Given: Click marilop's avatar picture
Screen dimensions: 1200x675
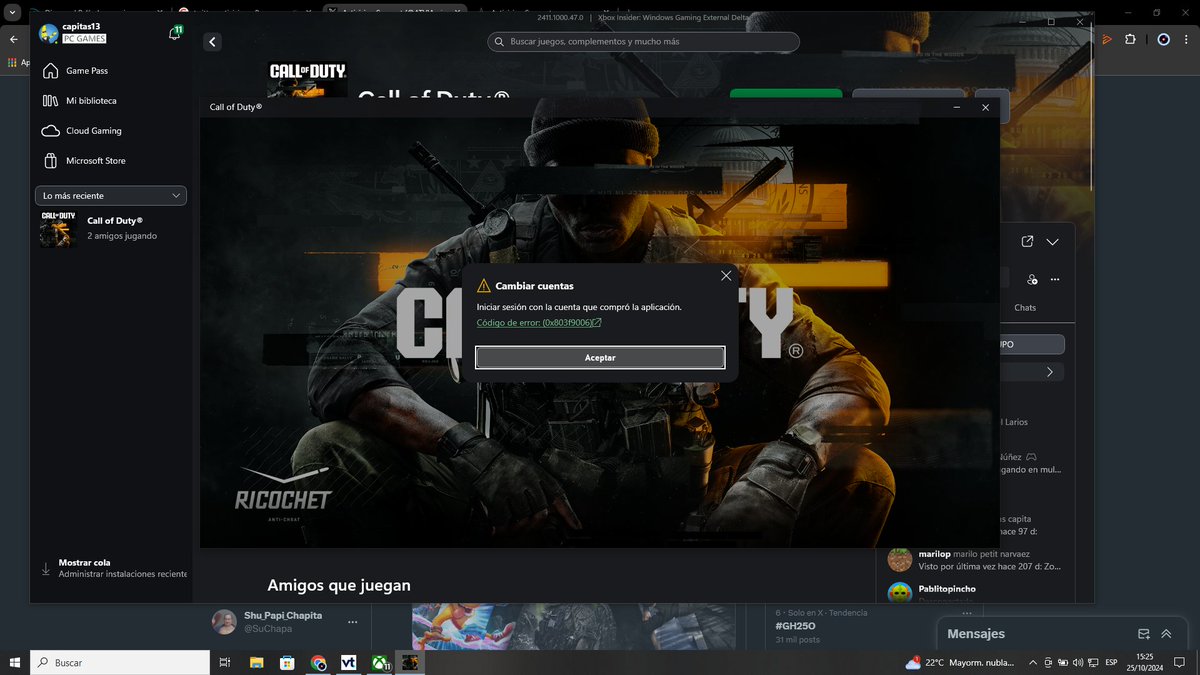Looking at the screenshot, I should (900, 560).
